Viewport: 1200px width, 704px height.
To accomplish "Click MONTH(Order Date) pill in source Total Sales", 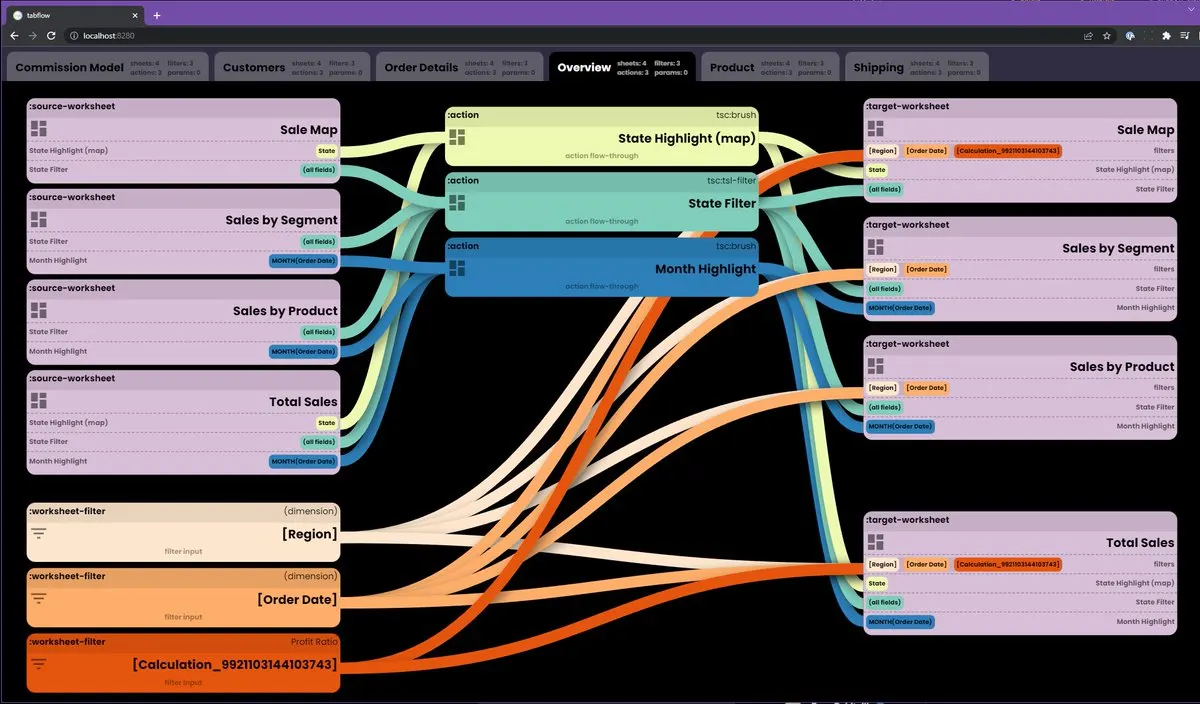I will point(304,461).
